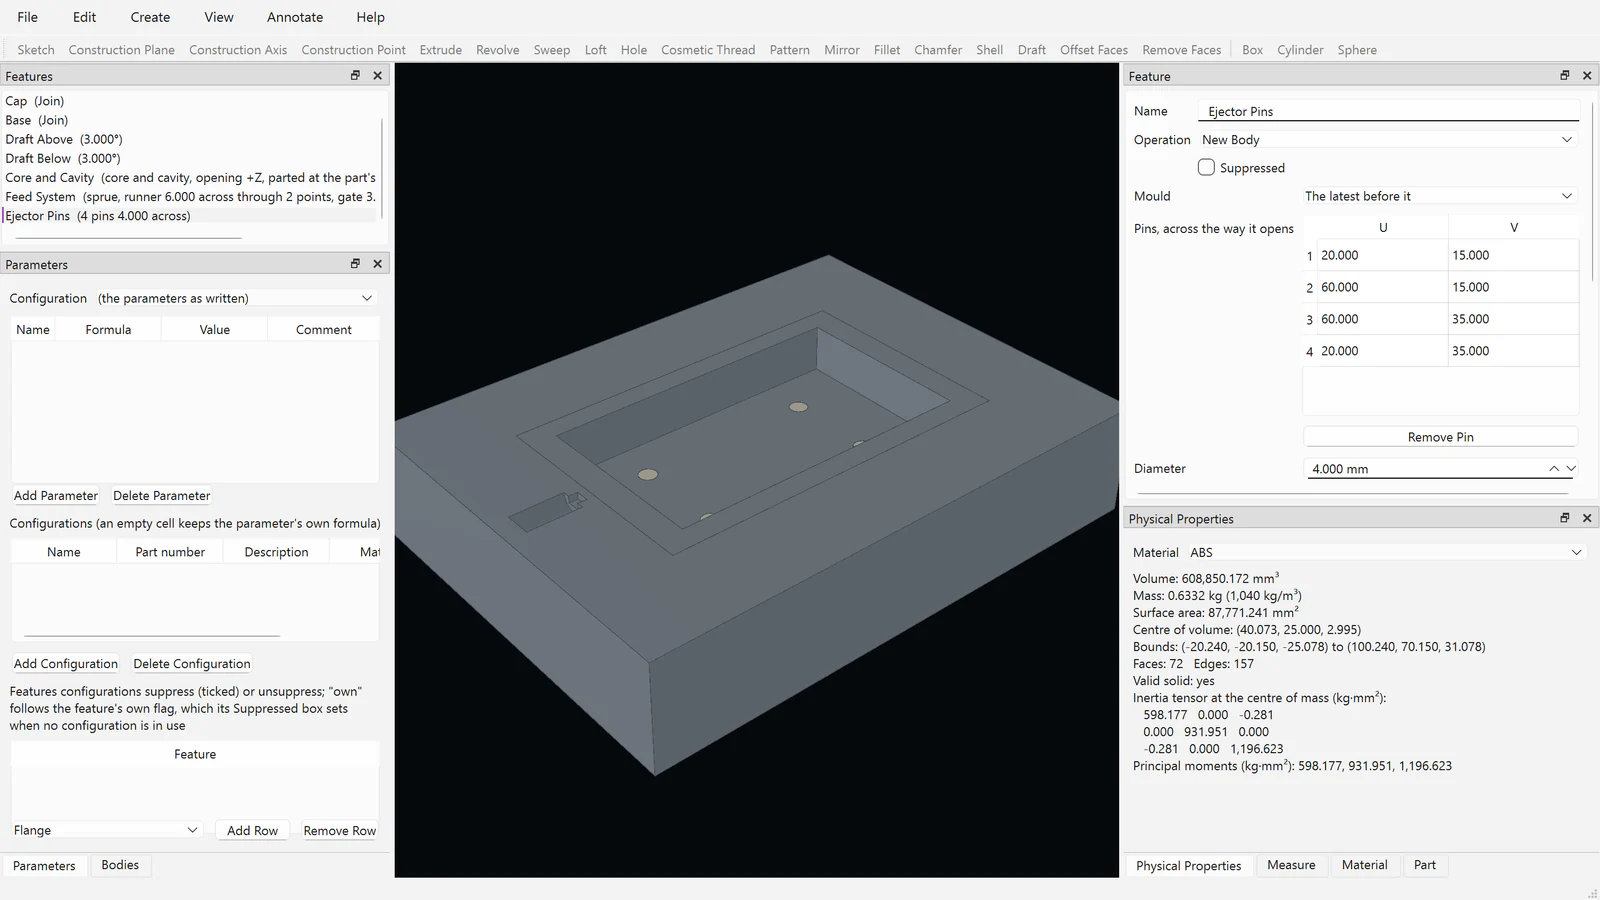Open the Annotate menu
1600x900 pixels.
pos(295,17)
